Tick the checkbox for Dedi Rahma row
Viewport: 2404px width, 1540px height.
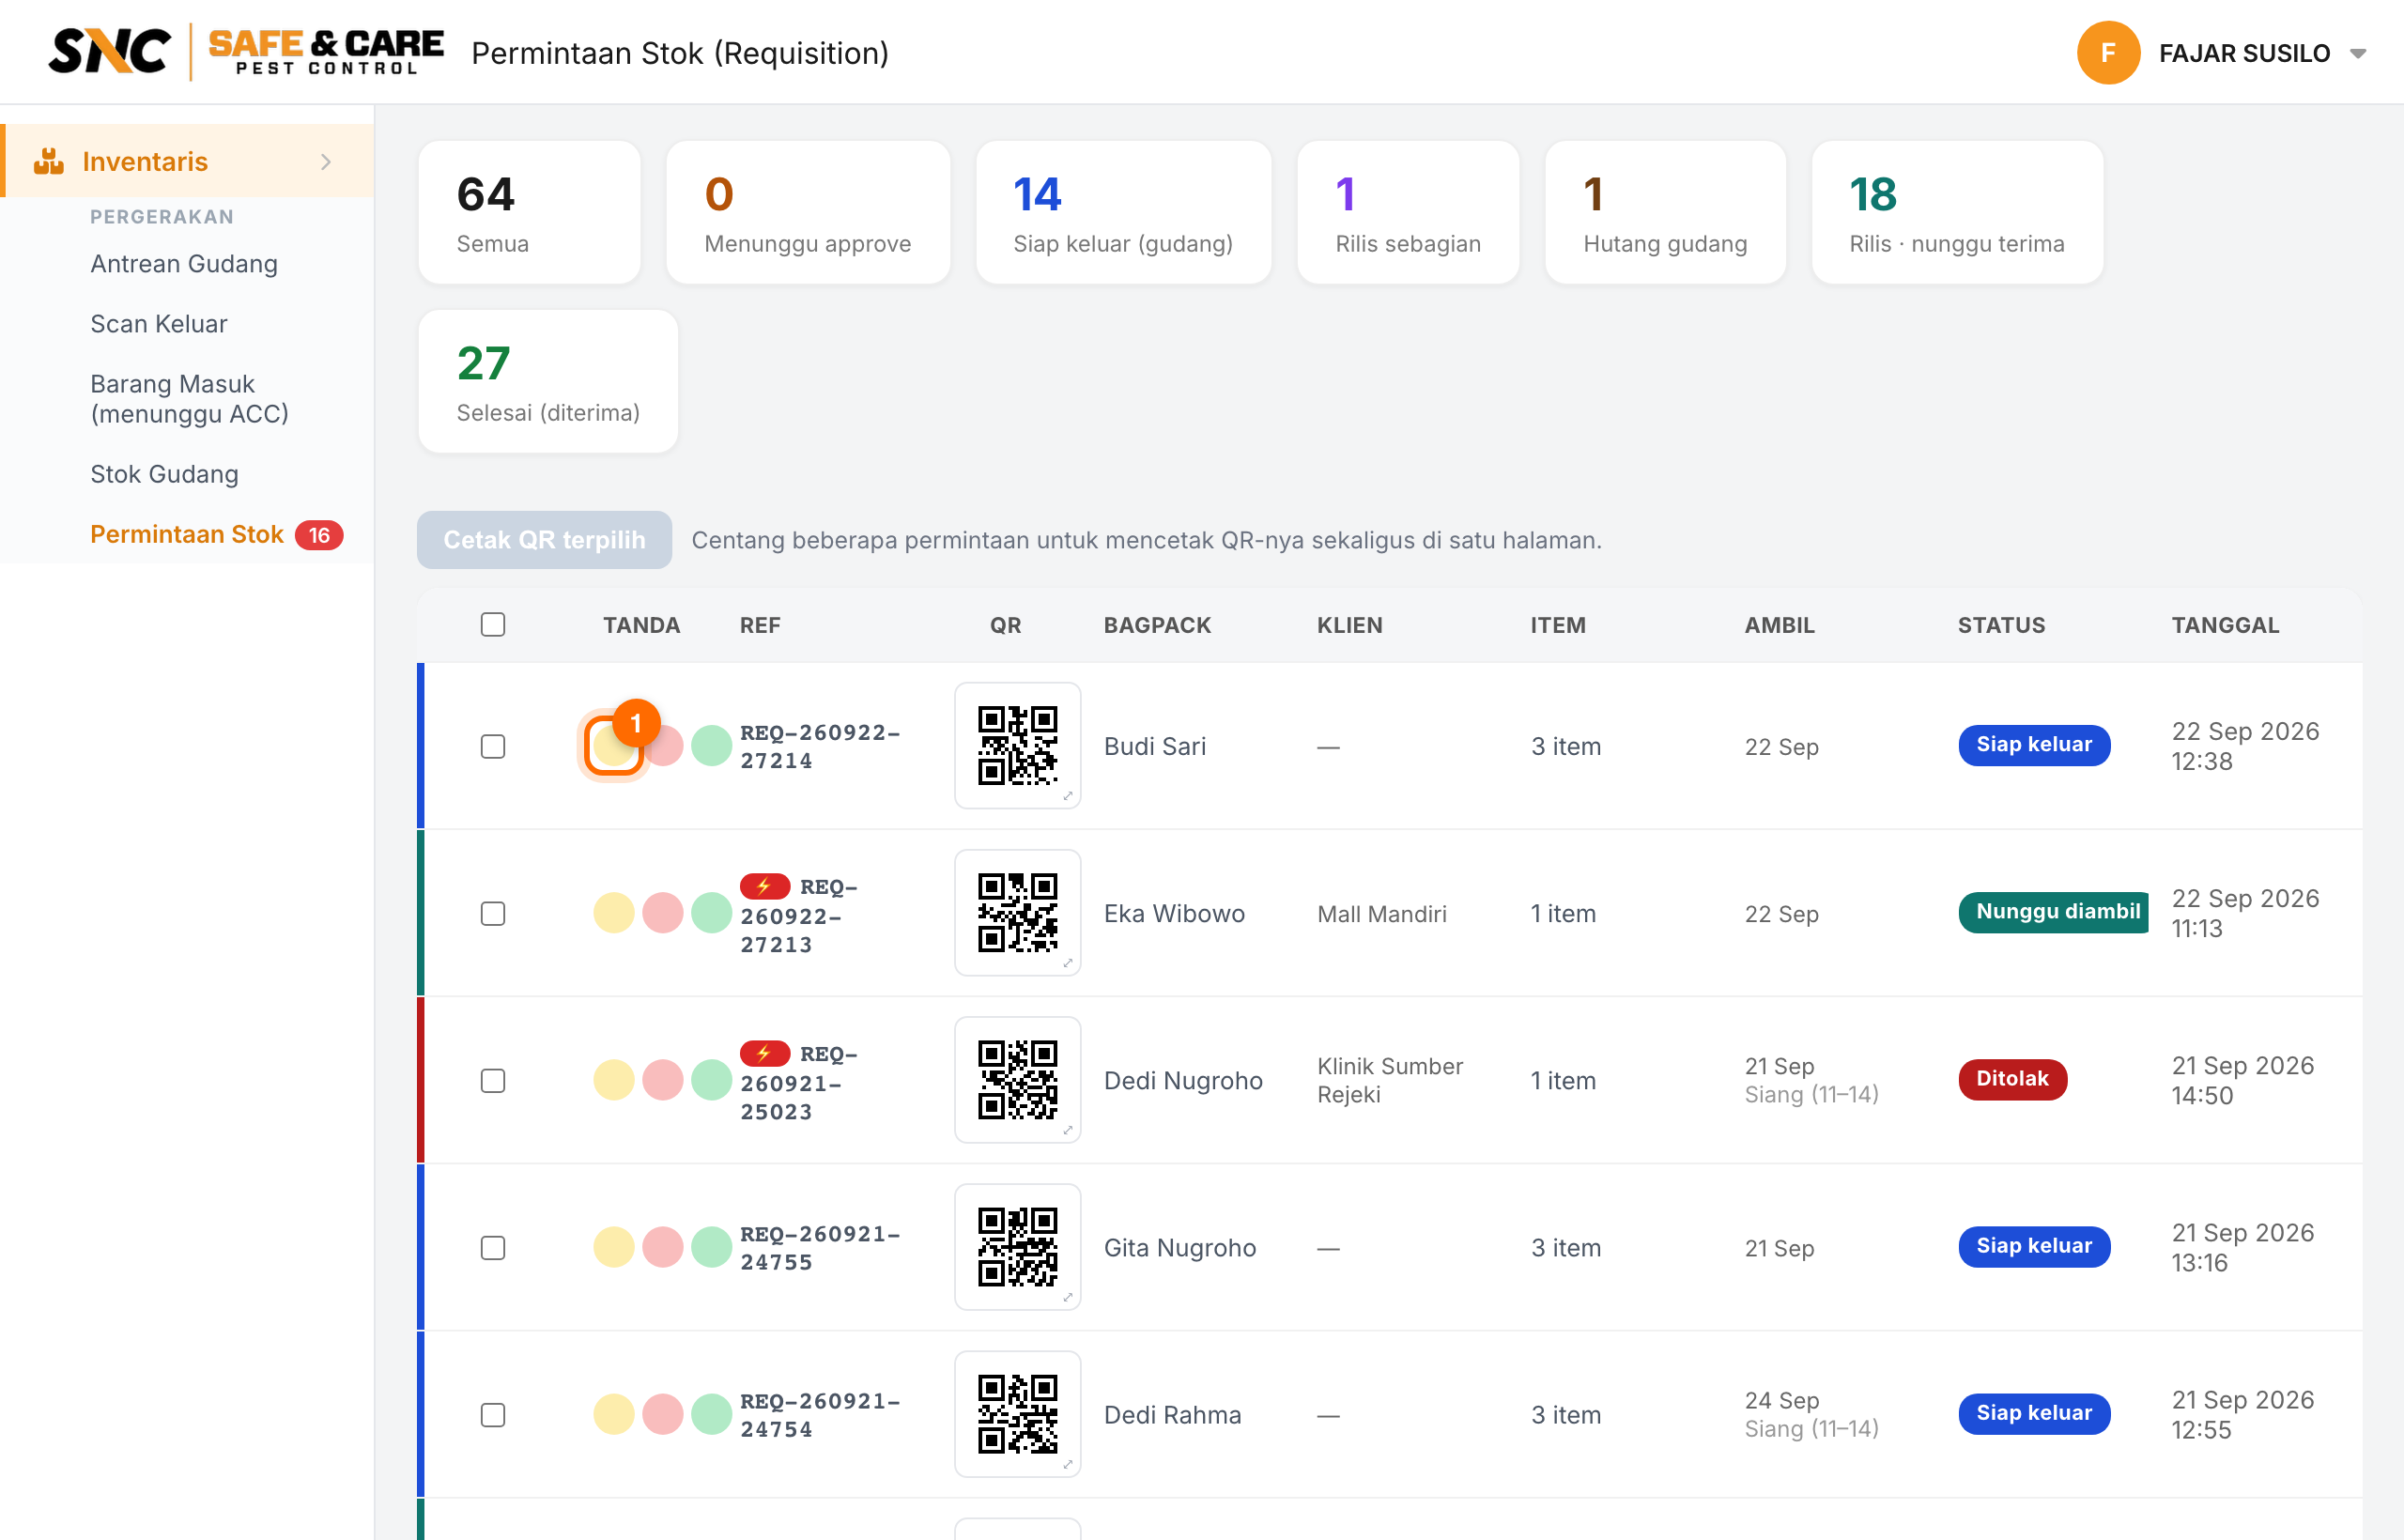(493, 1415)
